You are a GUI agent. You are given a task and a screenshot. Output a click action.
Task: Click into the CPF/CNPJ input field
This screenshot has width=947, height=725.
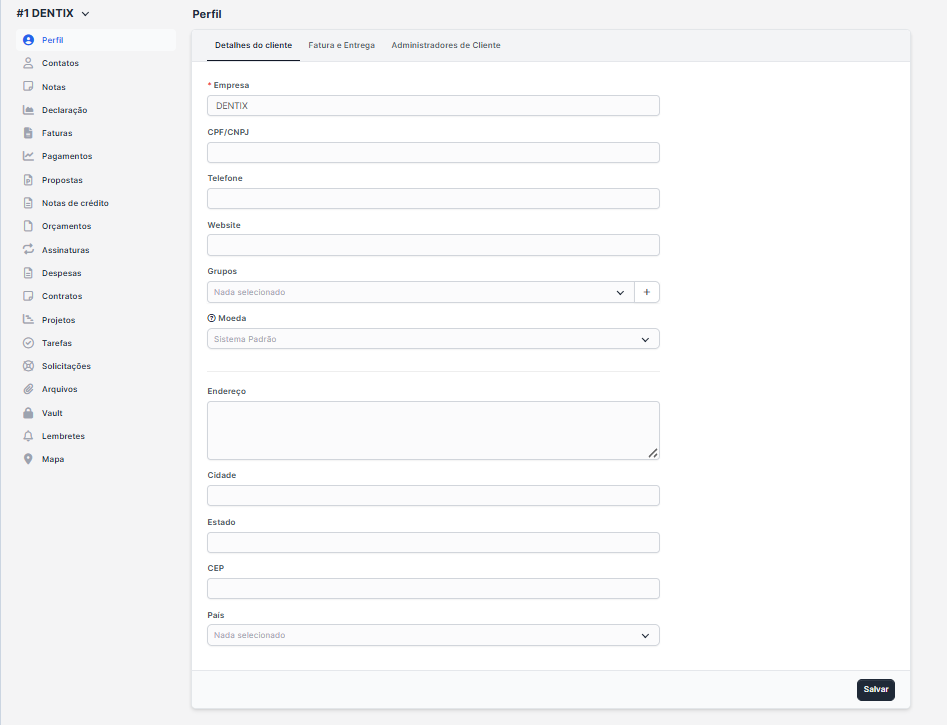click(x=433, y=152)
